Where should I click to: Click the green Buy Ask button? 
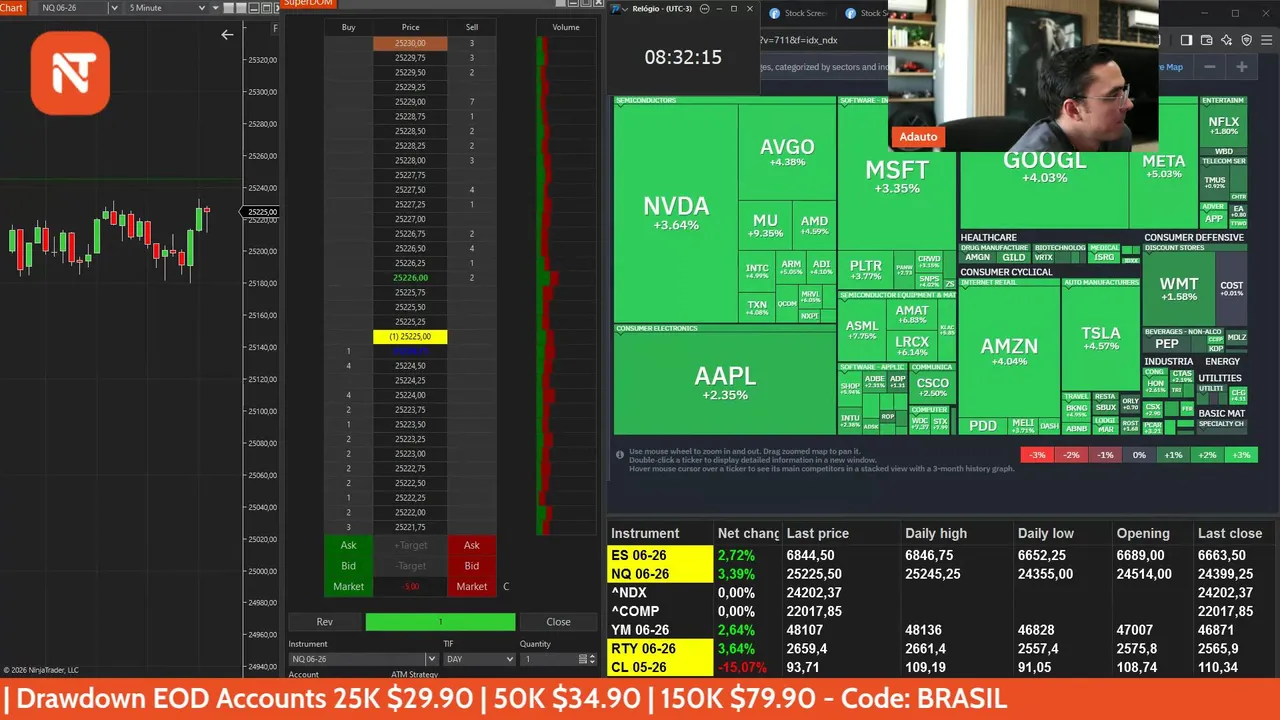click(348, 545)
